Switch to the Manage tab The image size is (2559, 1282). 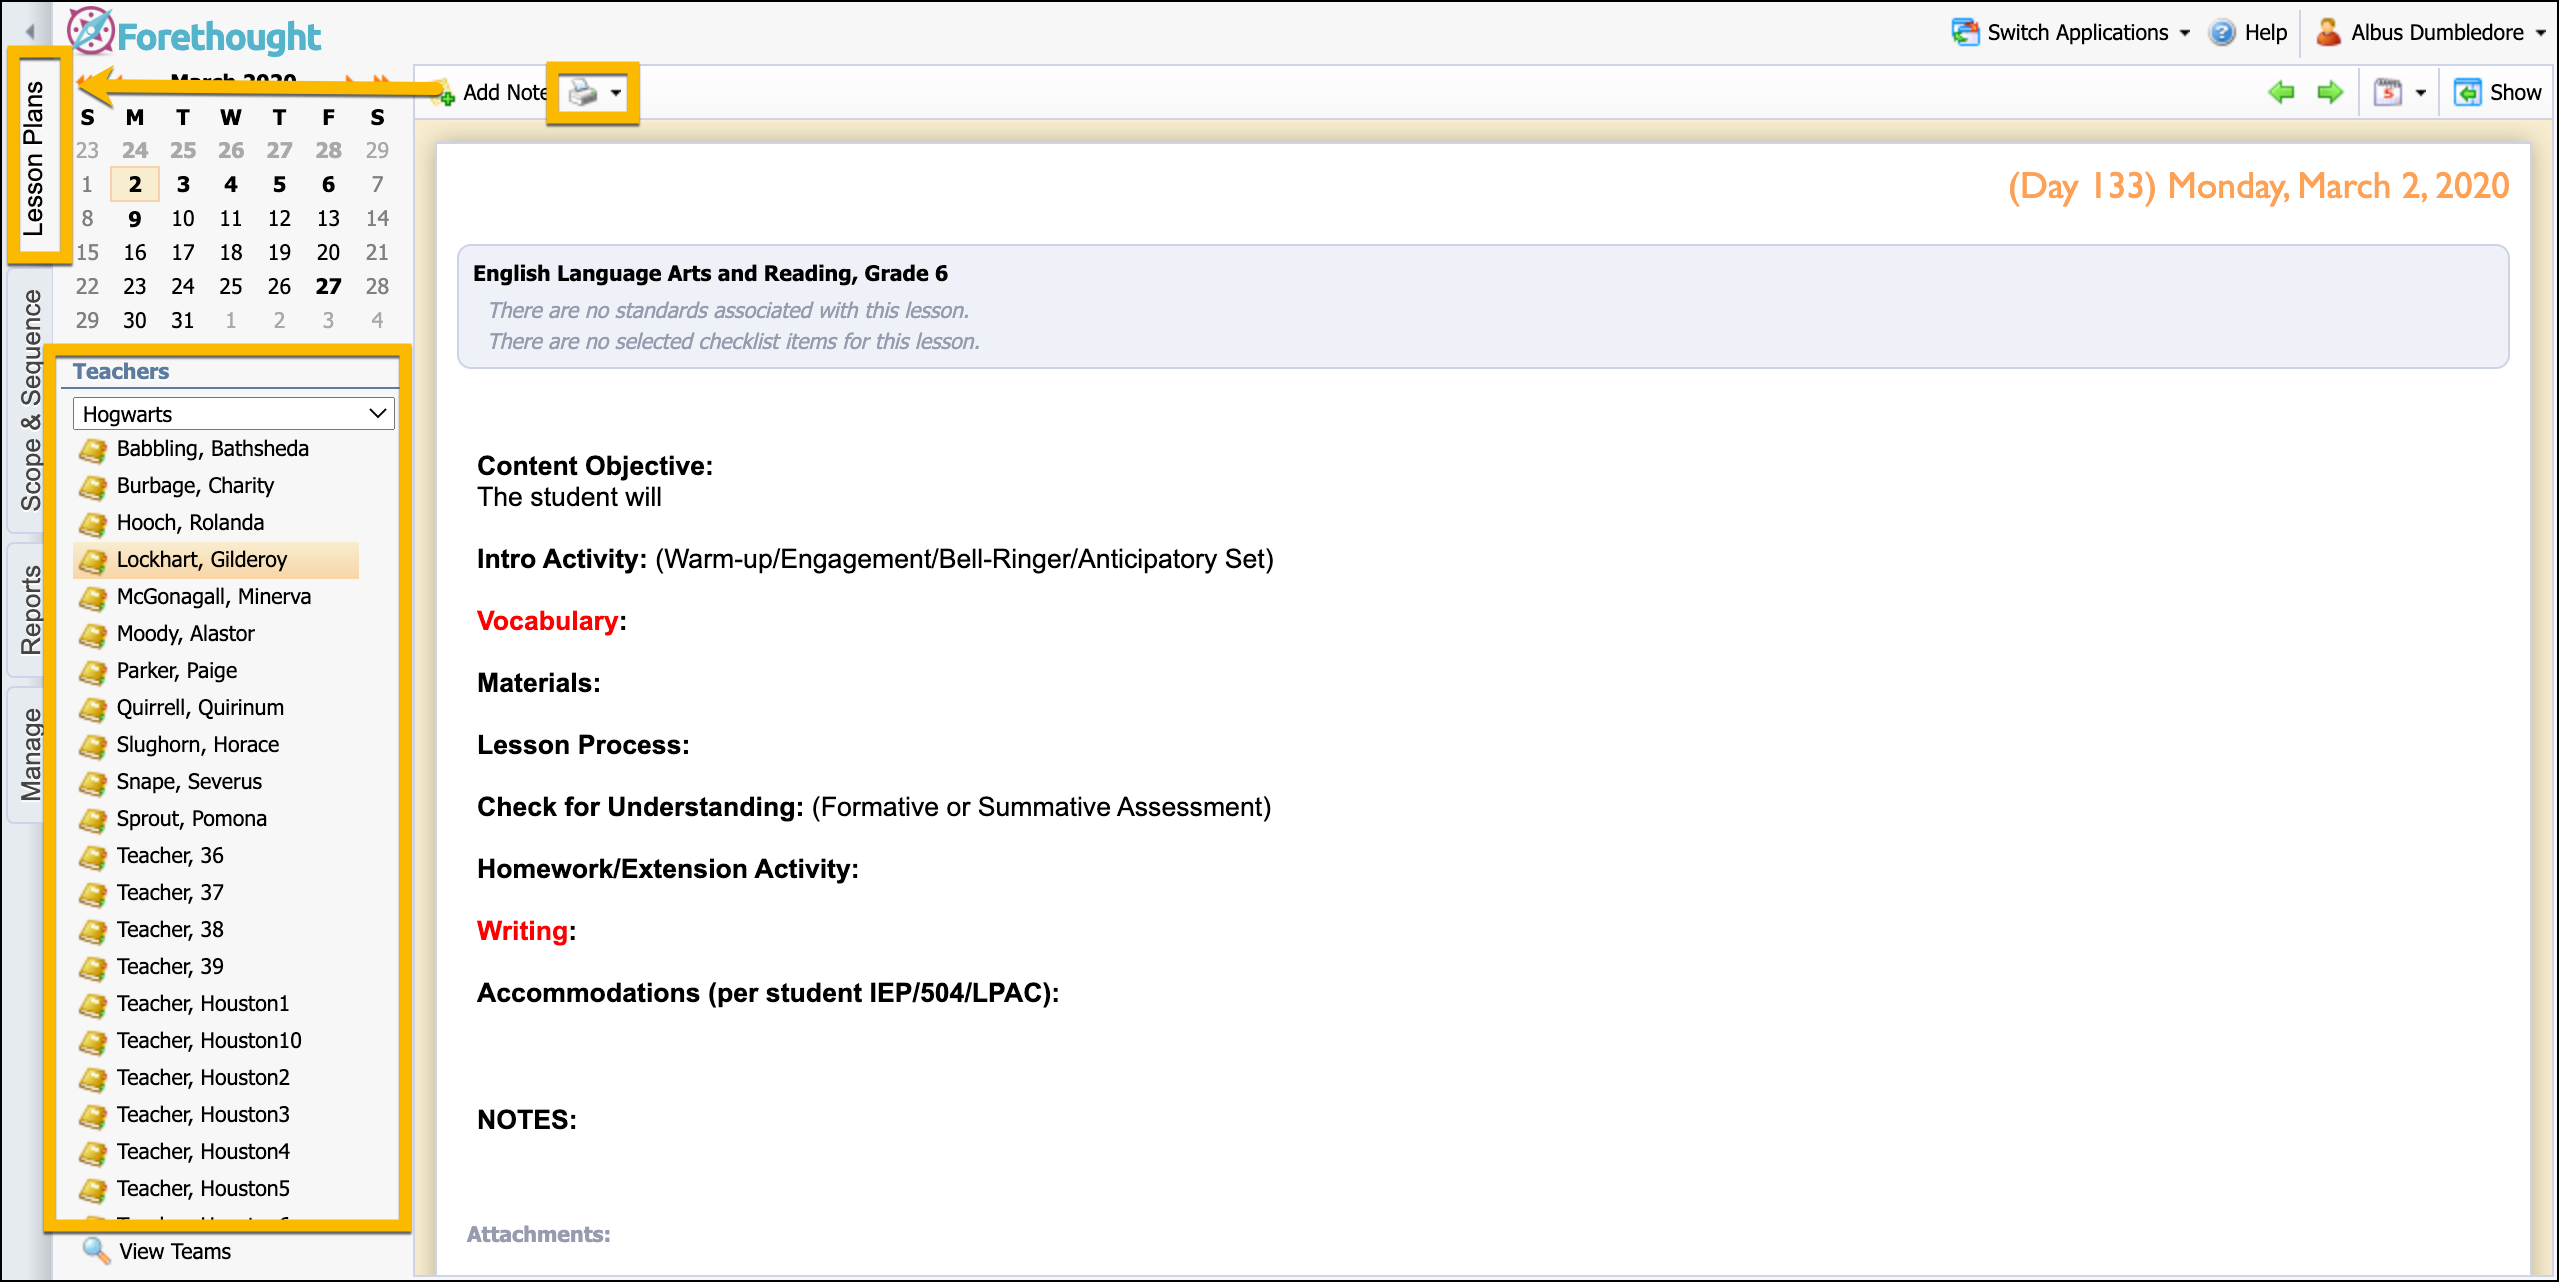click(x=31, y=754)
